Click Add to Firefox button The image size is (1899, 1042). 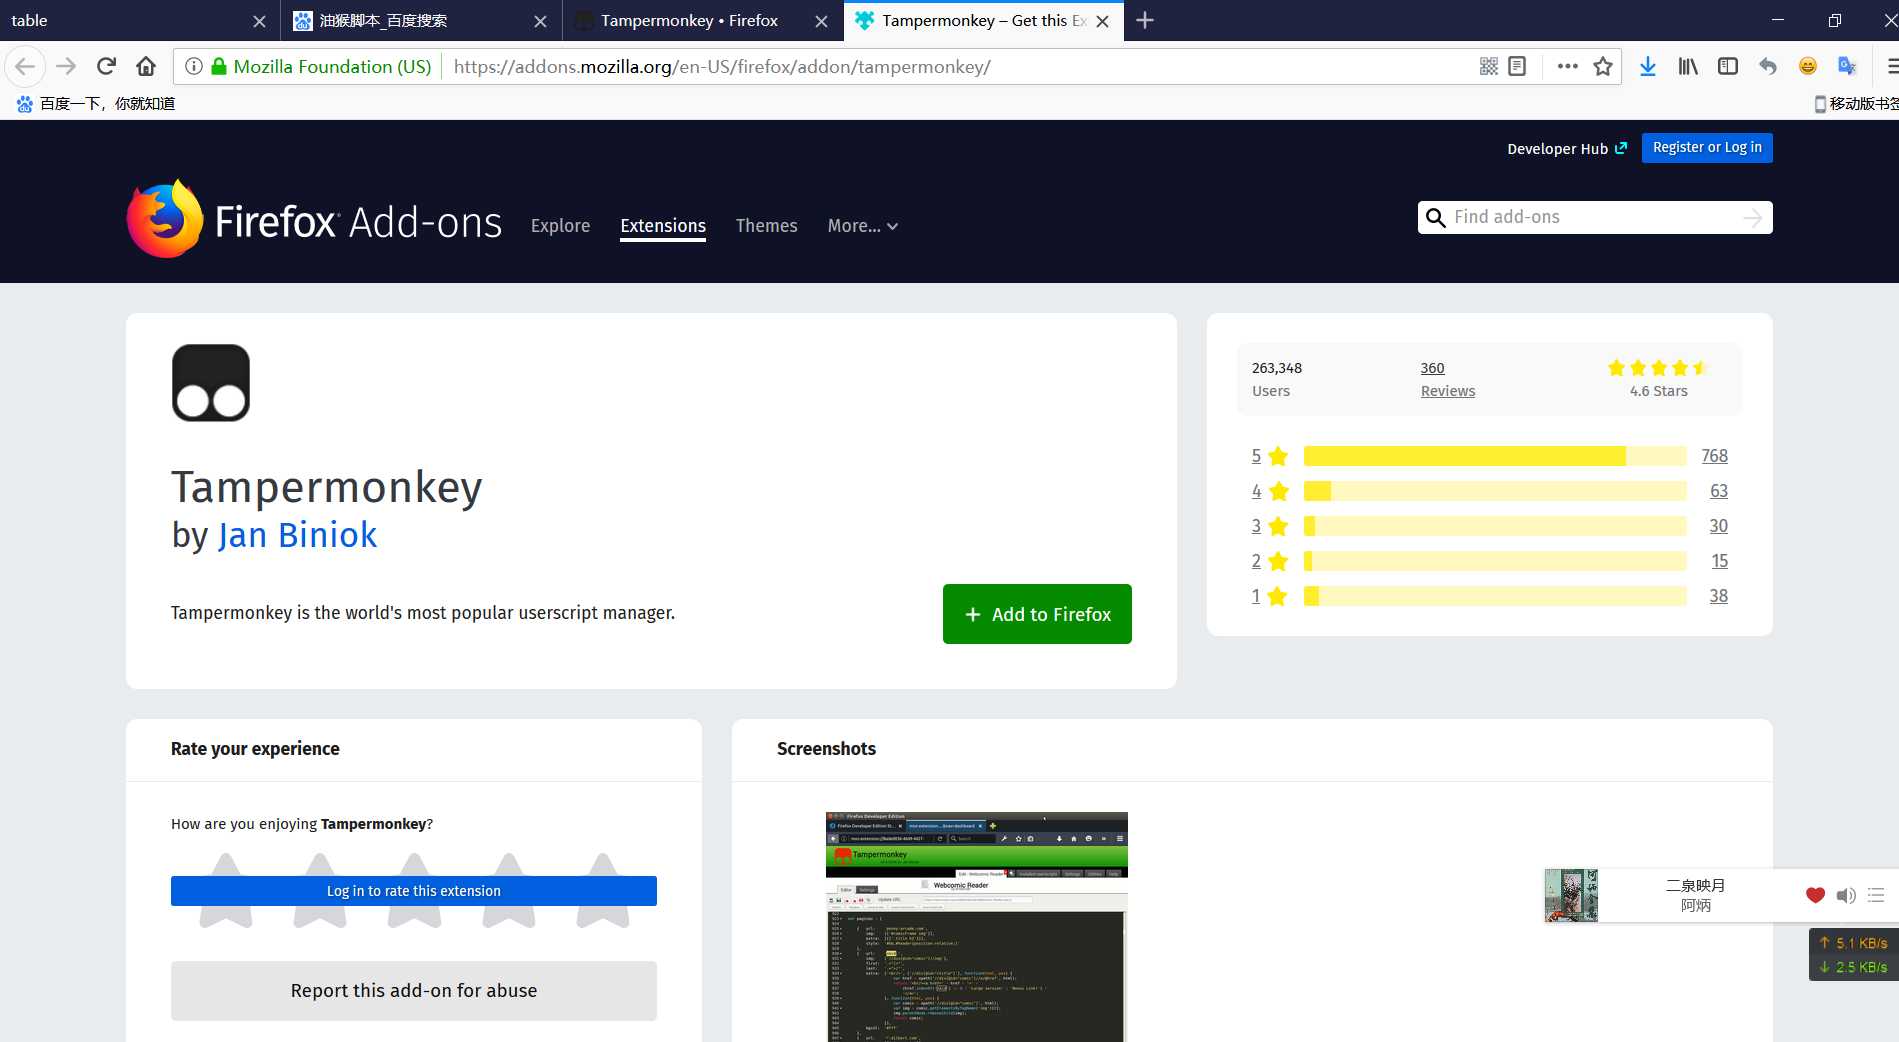pyautogui.click(x=1037, y=614)
